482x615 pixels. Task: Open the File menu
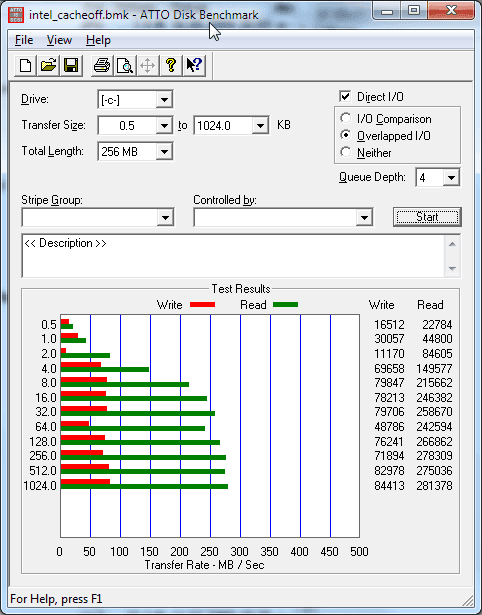[24, 40]
